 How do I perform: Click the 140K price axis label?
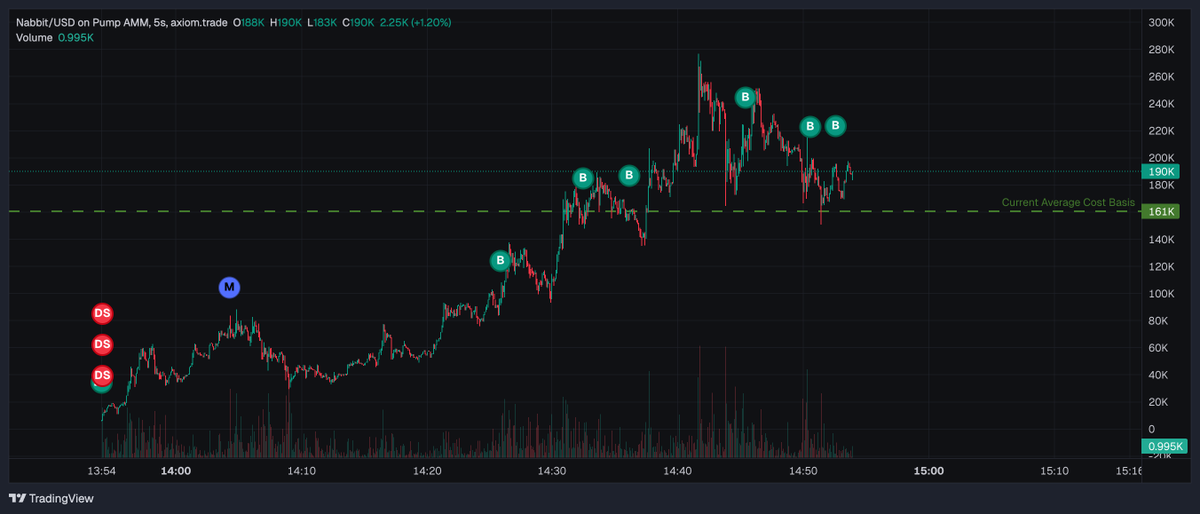point(1163,240)
